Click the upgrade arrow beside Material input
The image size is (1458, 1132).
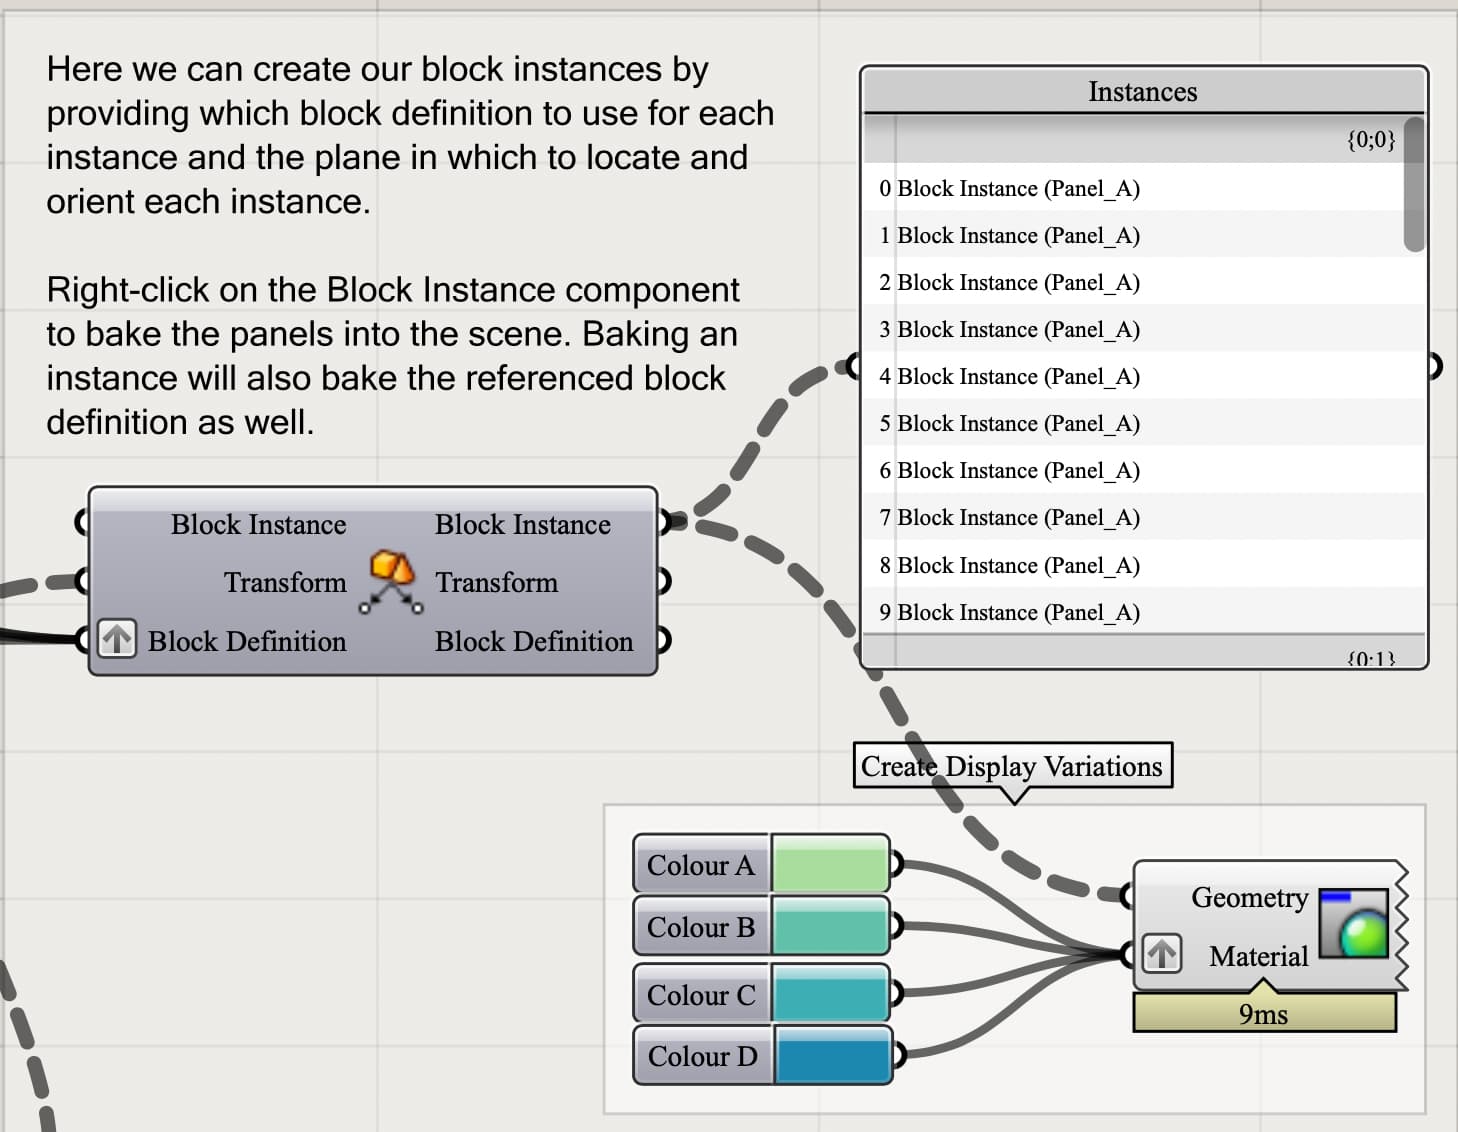pyautogui.click(x=1162, y=956)
